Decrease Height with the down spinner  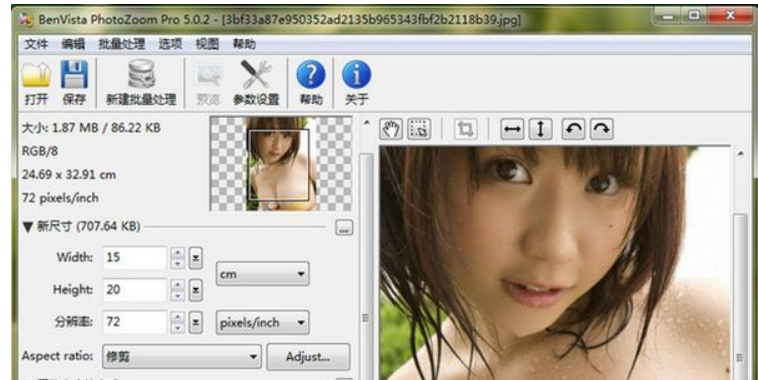(178, 295)
